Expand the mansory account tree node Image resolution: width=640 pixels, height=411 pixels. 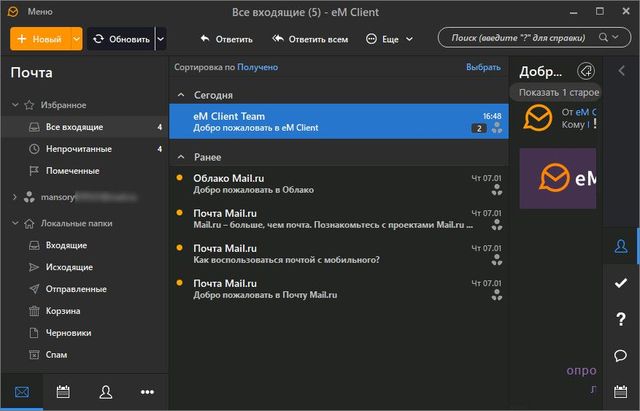coord(14,197)
